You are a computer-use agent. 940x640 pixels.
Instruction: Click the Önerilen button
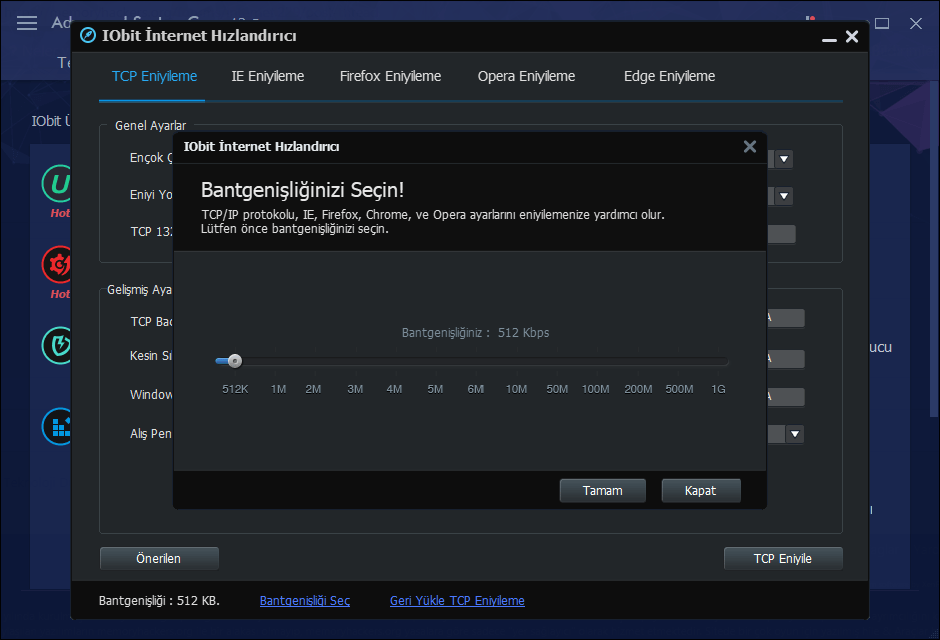159,559
